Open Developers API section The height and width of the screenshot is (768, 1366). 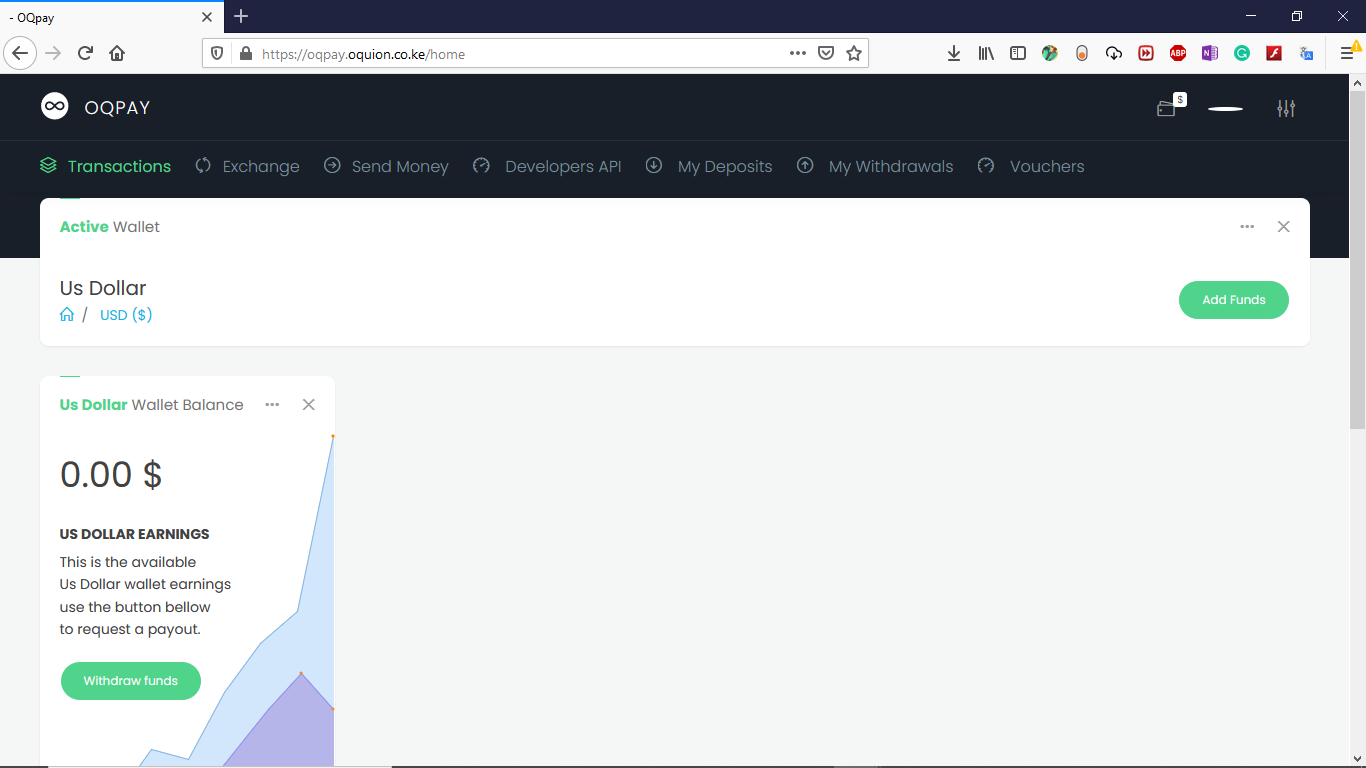pyautogui.click(x=547, y=166)
